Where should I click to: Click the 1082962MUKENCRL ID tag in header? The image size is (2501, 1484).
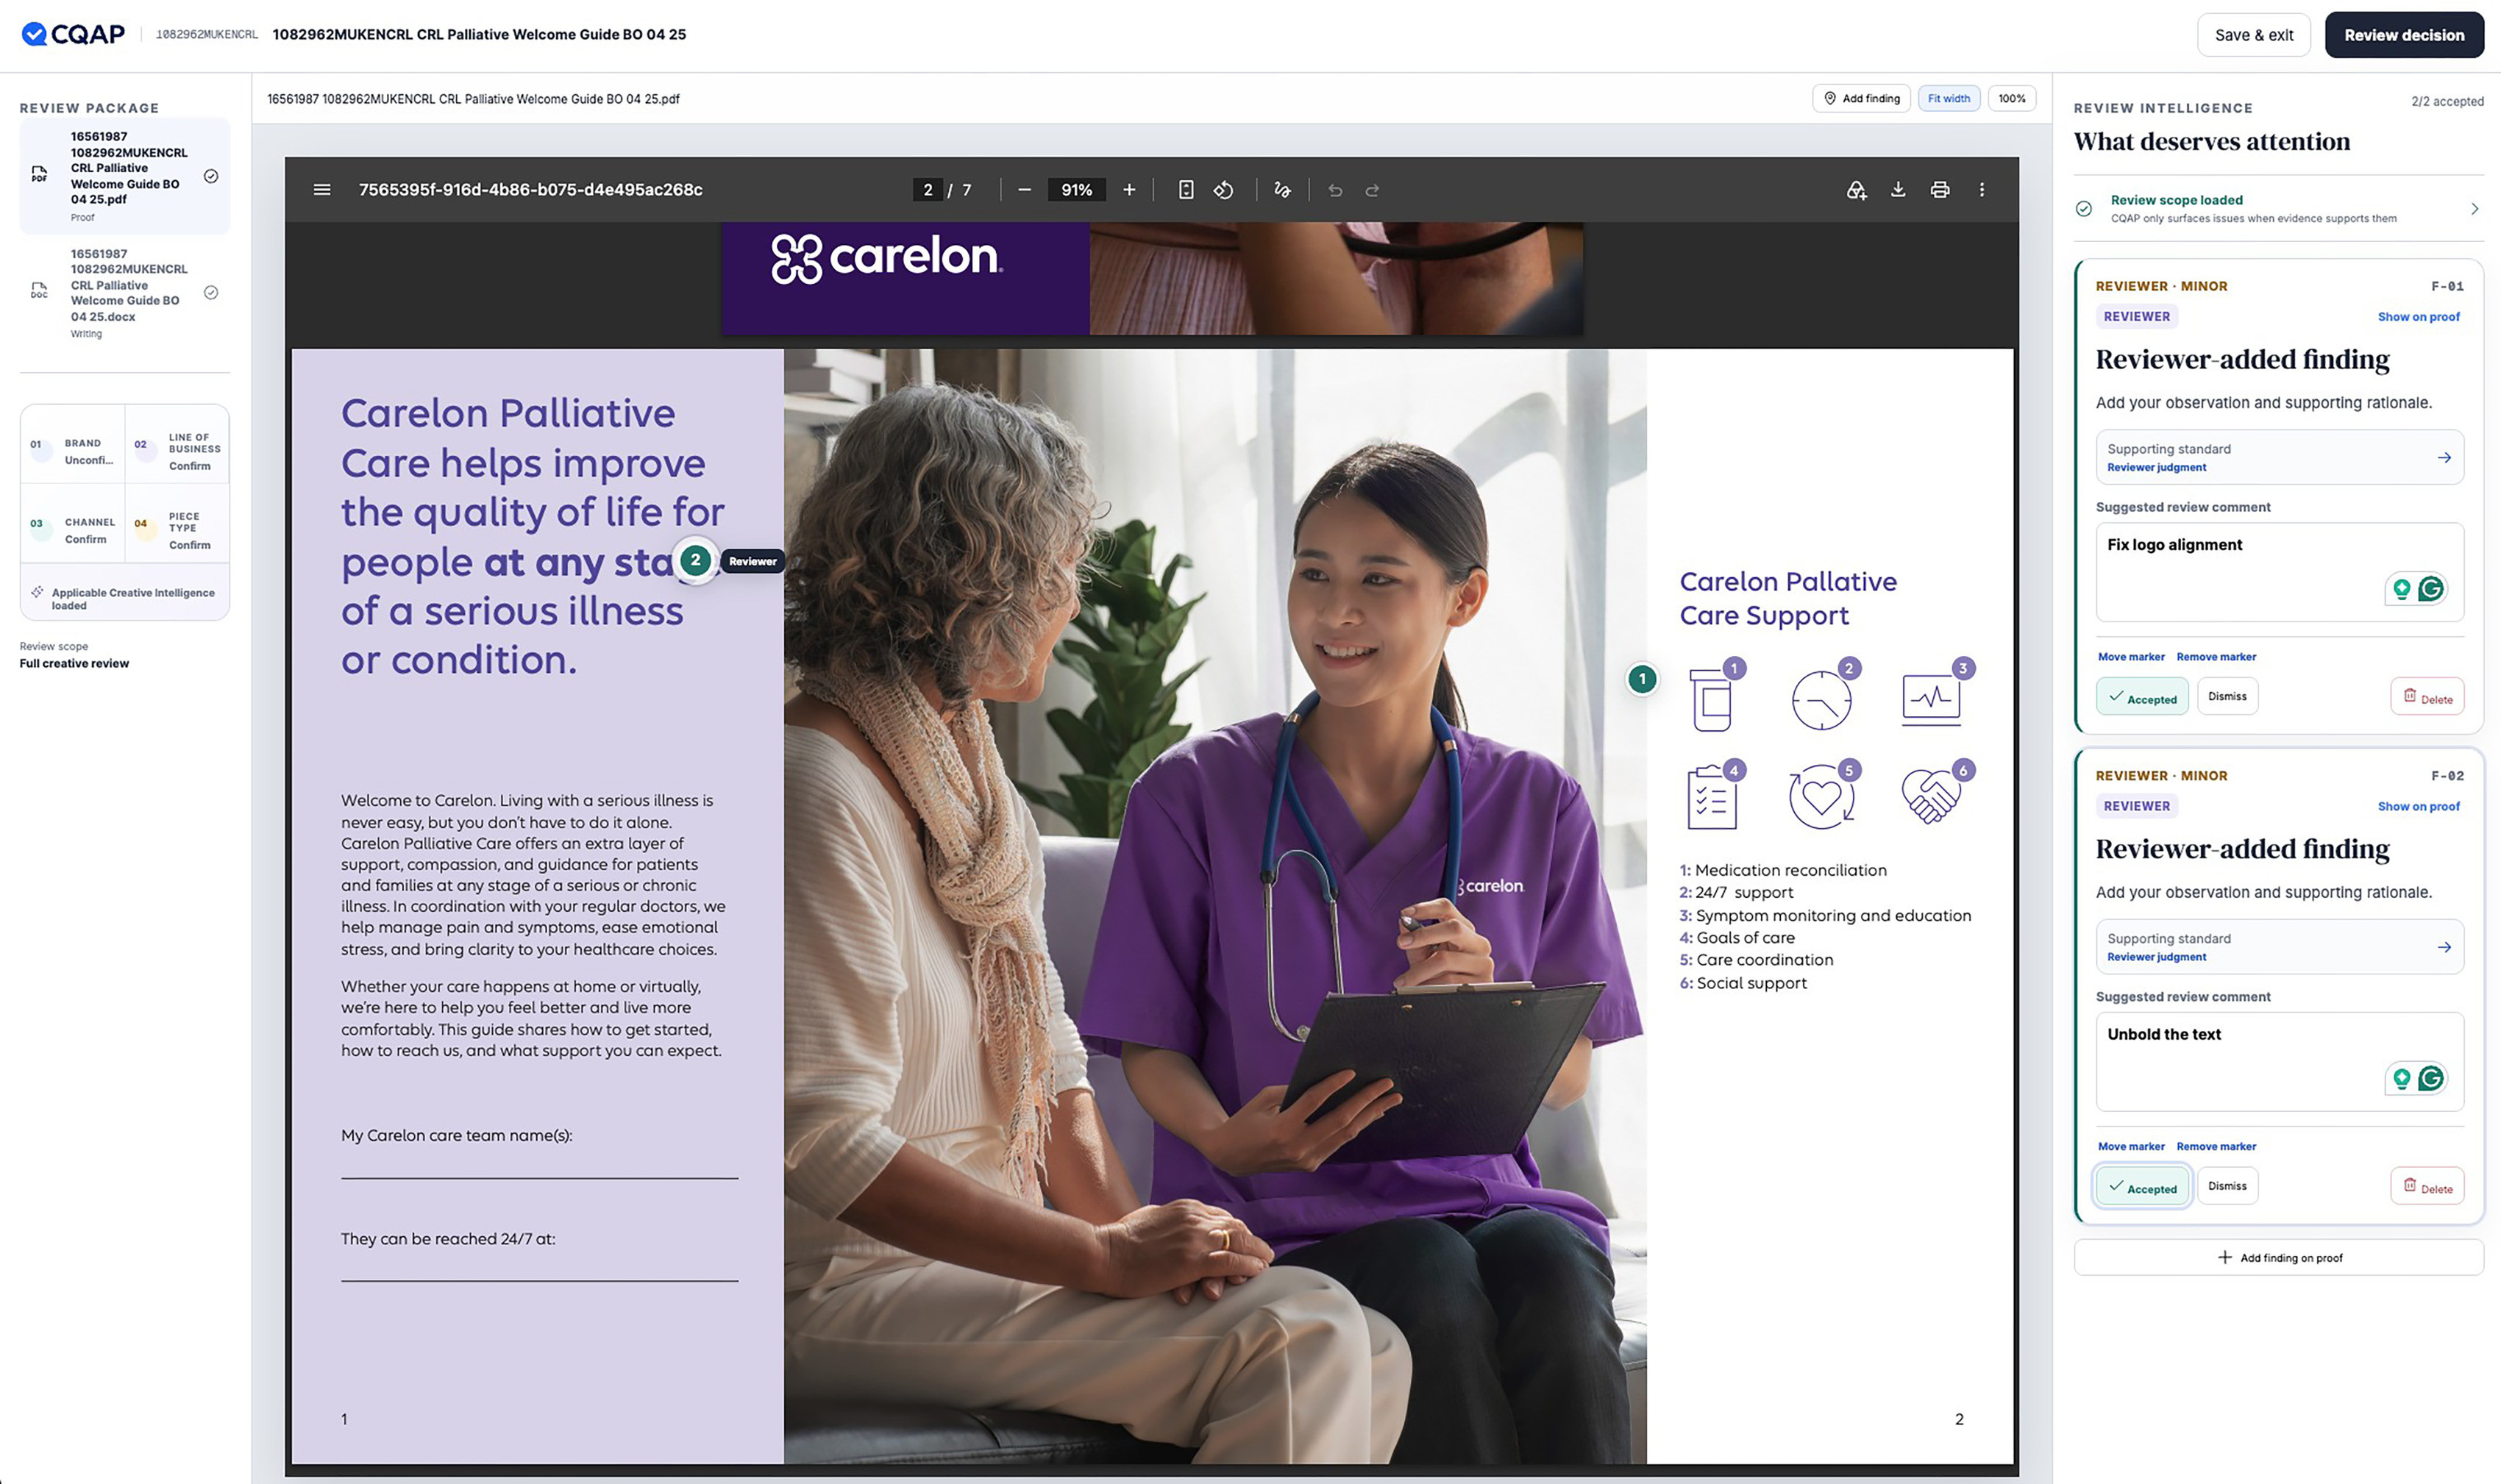point(207,34)
